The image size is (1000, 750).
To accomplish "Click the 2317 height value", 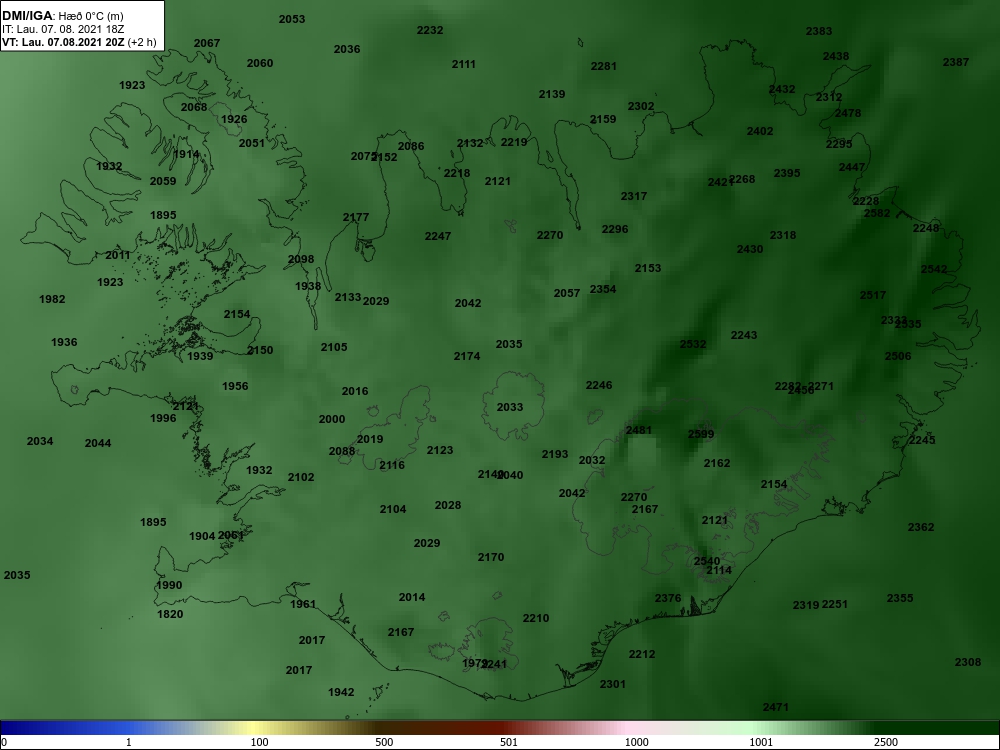I will coord(634,196).
